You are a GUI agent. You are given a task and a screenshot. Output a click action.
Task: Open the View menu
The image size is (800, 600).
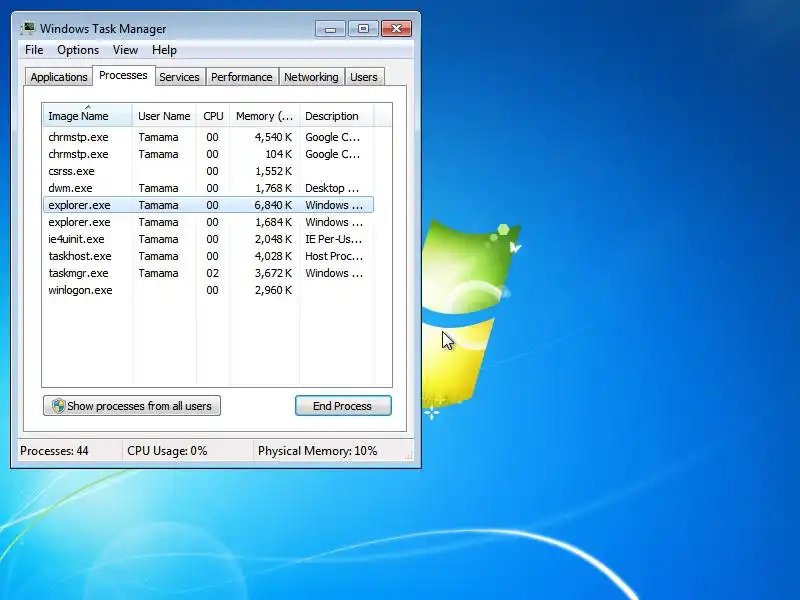point(125,50)
